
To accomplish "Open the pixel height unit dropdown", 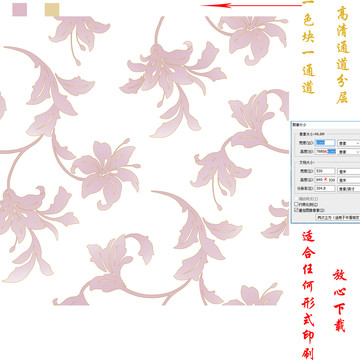I will (x=349, y=152).
